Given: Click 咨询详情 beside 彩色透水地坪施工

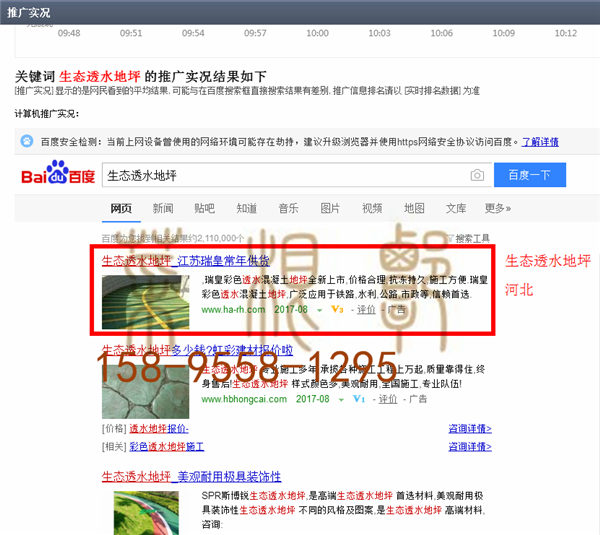Looking at the screenshot, I should click(470, 447).
